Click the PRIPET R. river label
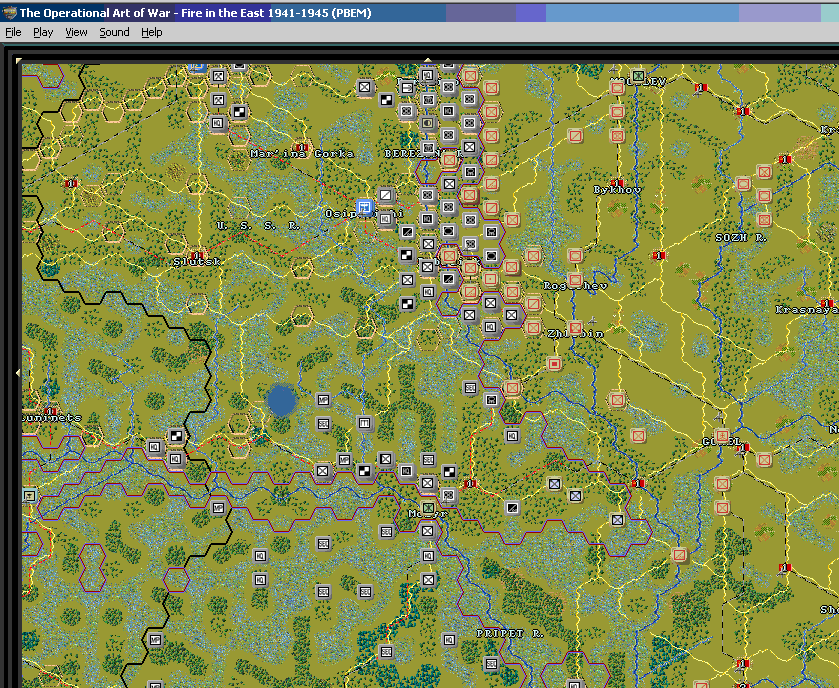This screenshot has width=839, height=688. click(x=510, y=633)
